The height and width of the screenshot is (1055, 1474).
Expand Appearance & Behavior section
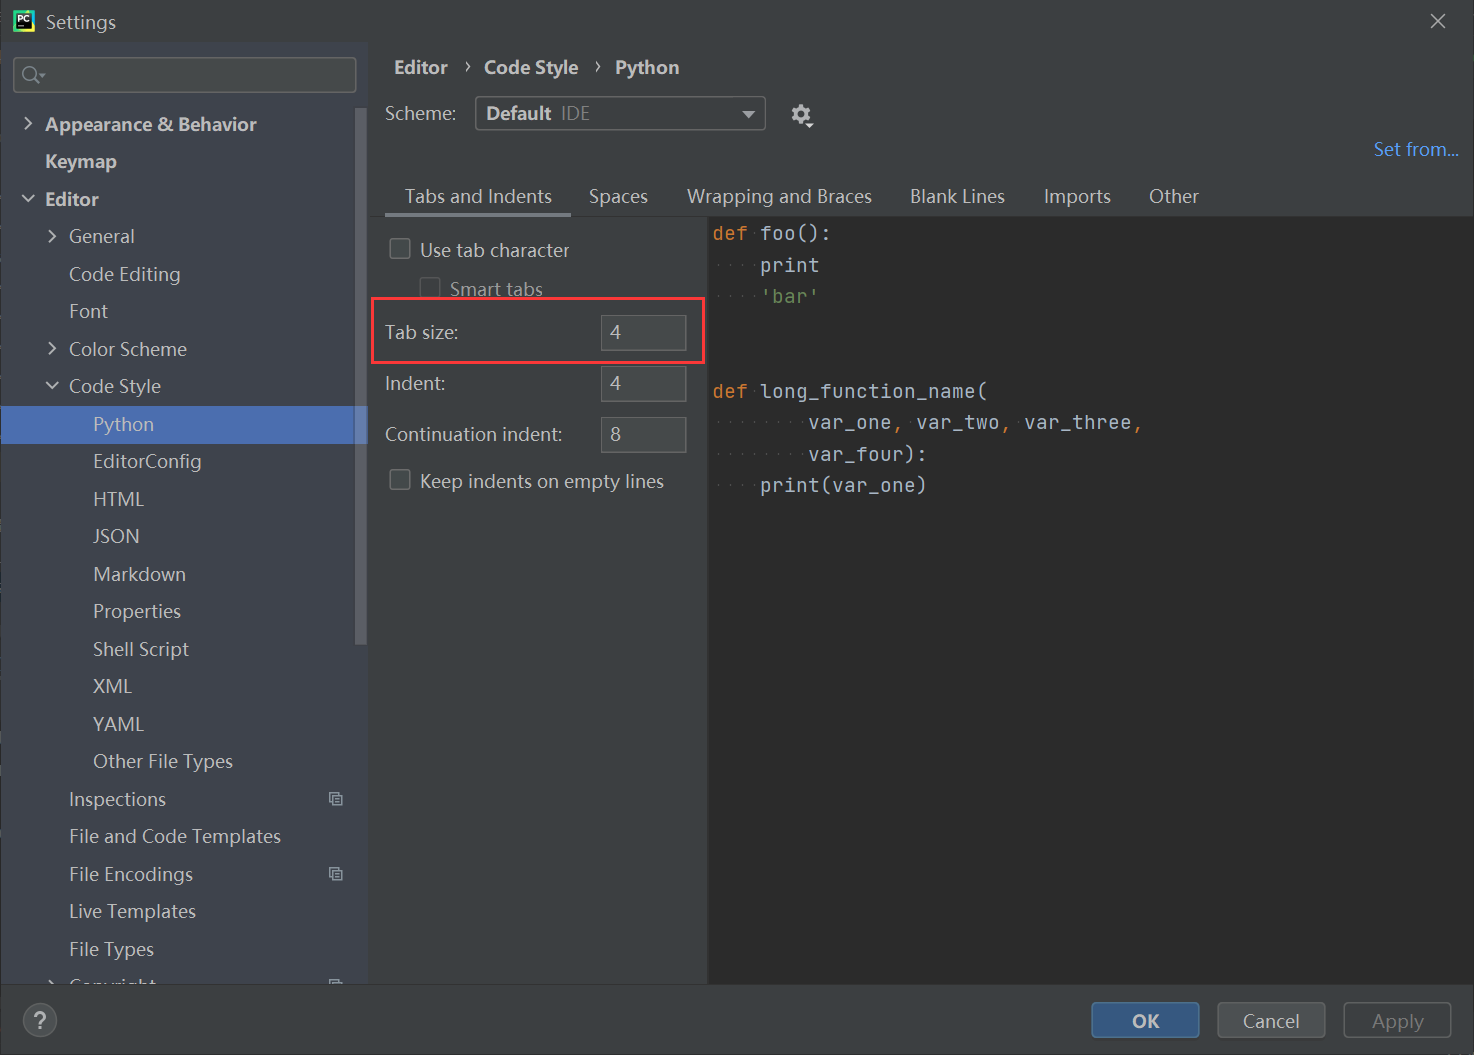(28, 123)
